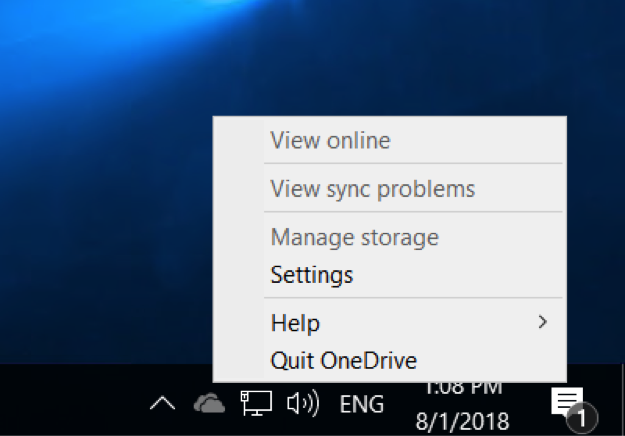The height and width of the screenshot is (436, 625).
Task: Open the ENG input language selector
Action: point(362,404)
